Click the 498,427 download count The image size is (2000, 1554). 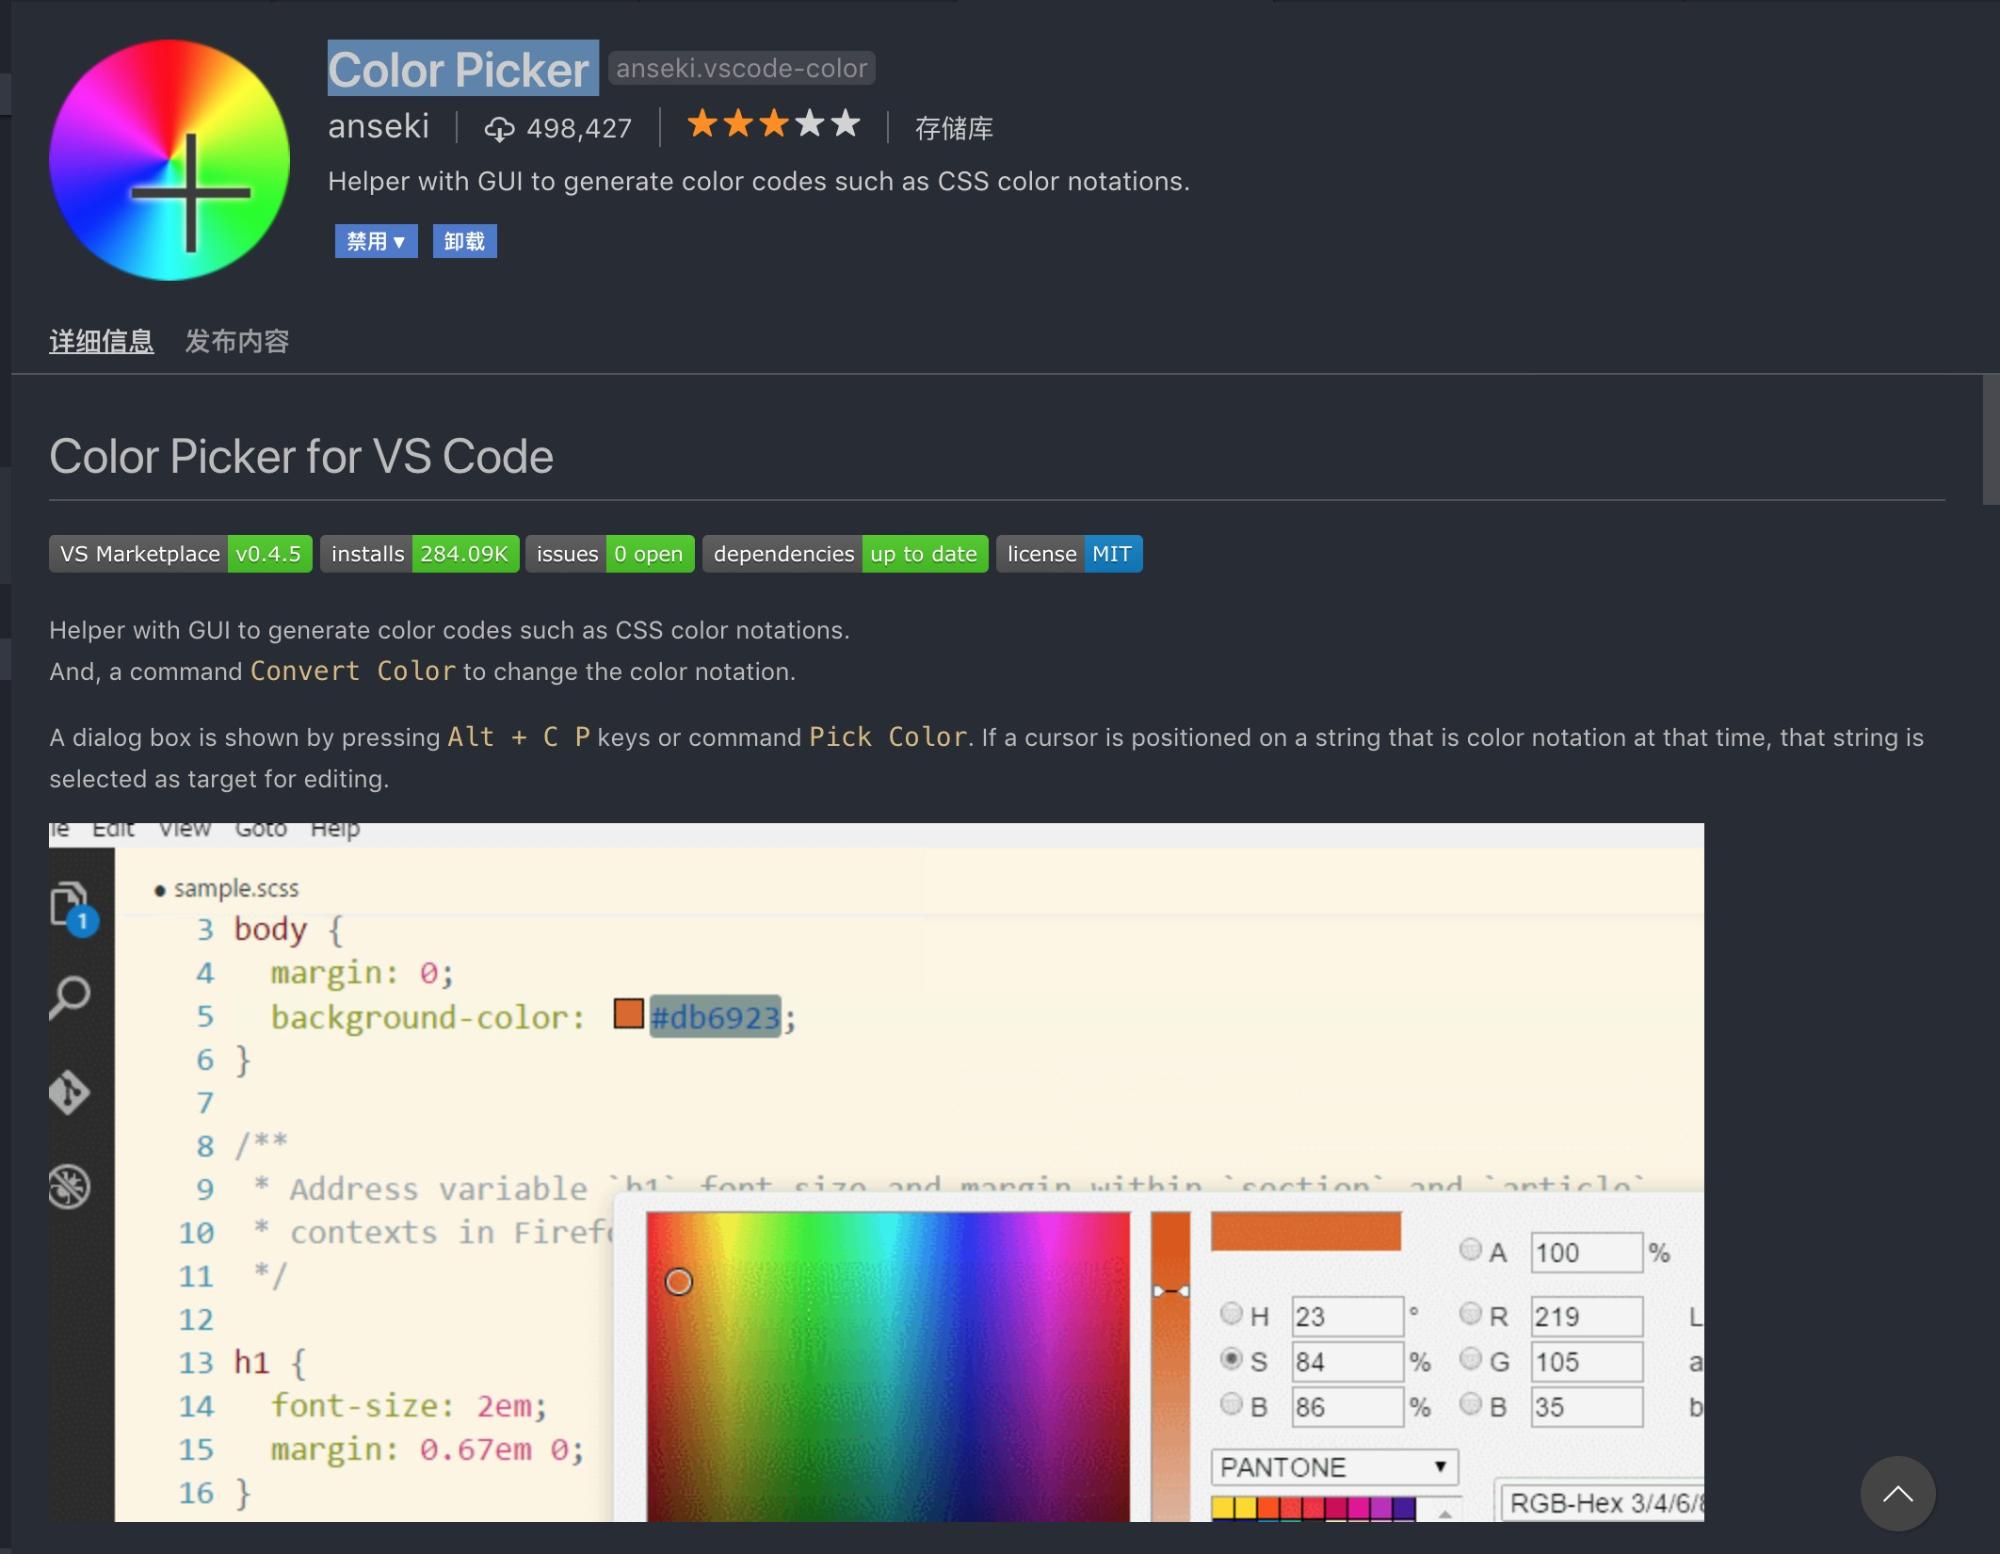coord(579,128)
